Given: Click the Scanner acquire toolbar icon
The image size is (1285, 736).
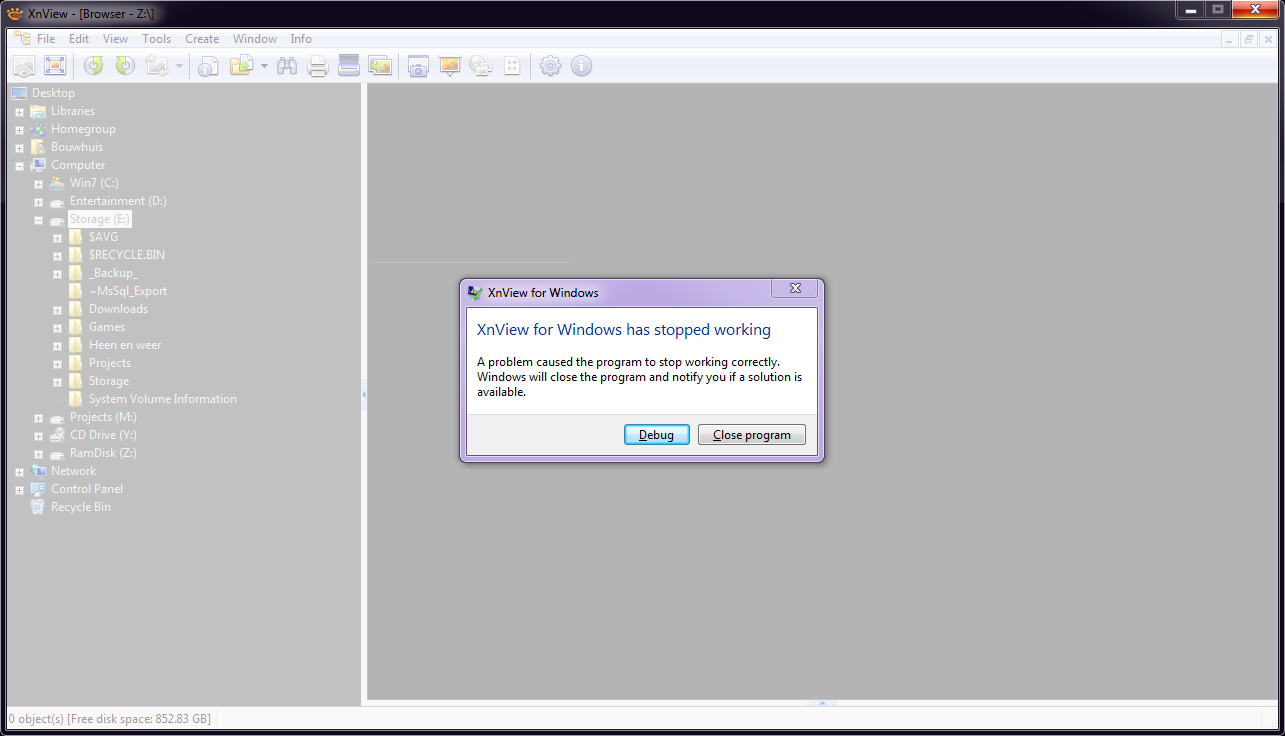Looking at the screenshot, I should tap(349, 66).
